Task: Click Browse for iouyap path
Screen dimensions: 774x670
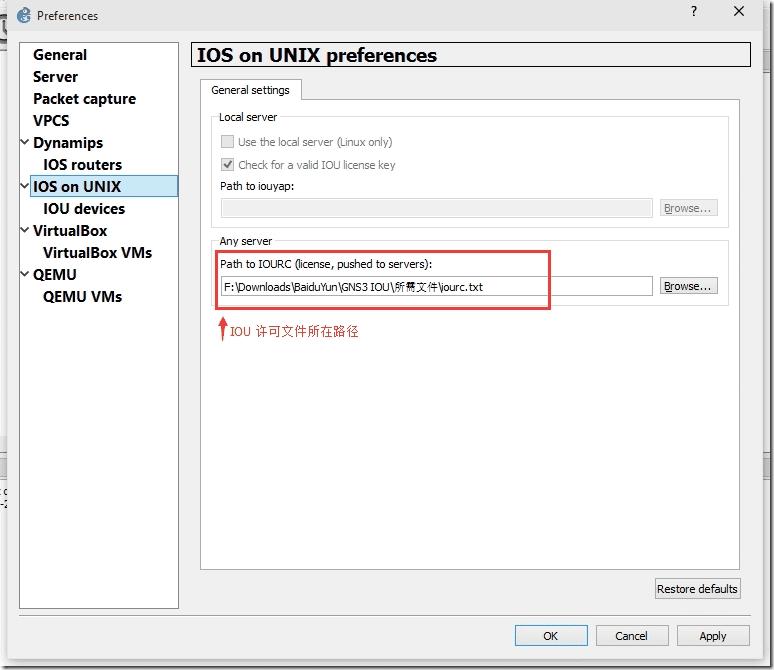Action: 689,208
